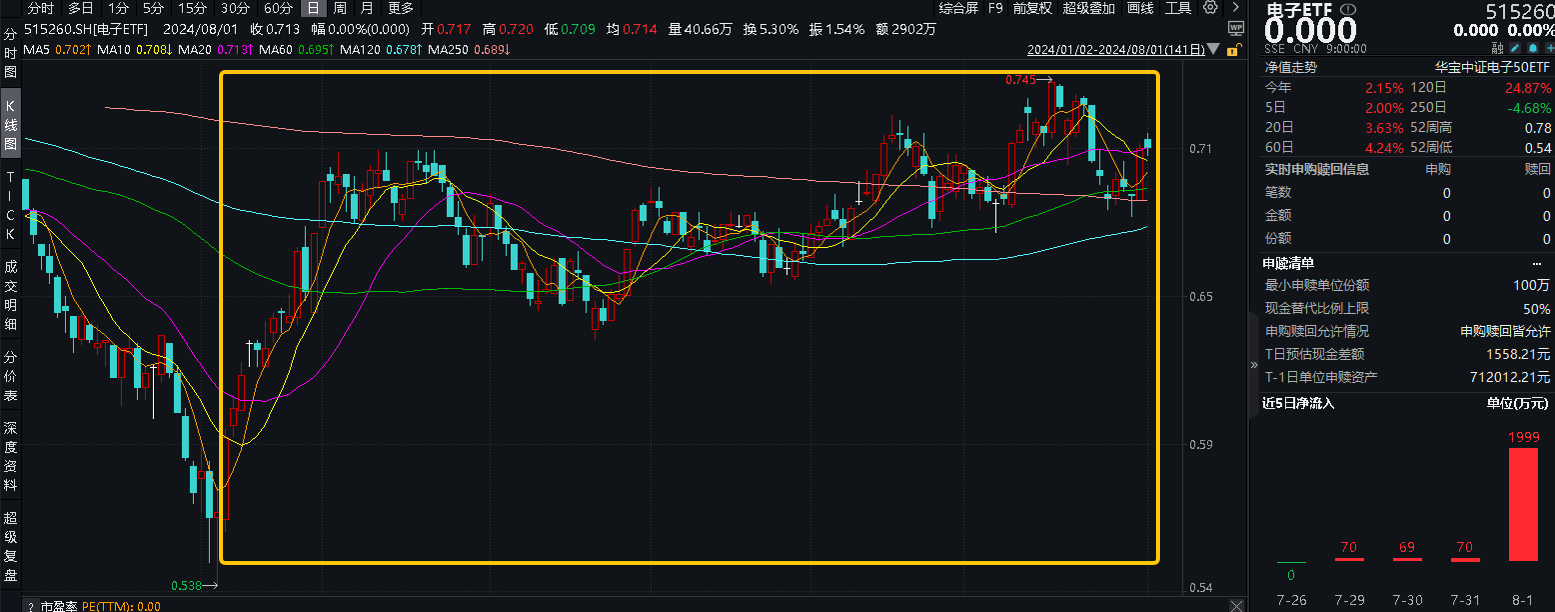
Task: Expand the date range dropdown triangle
Action: pos(1214,49)
